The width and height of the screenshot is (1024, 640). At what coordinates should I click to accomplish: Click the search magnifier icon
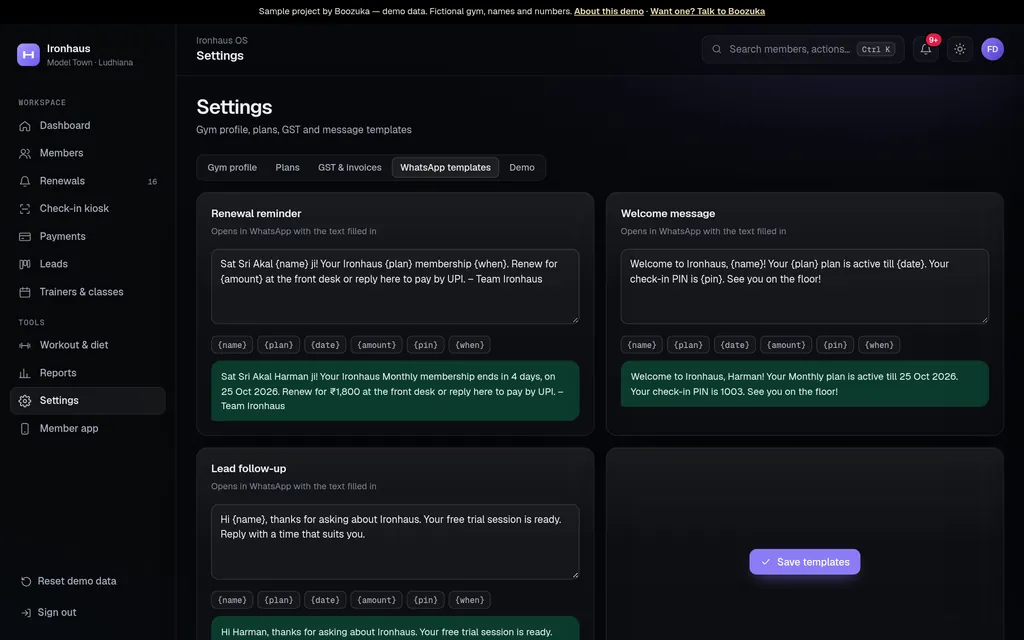[x=716, y=49]
